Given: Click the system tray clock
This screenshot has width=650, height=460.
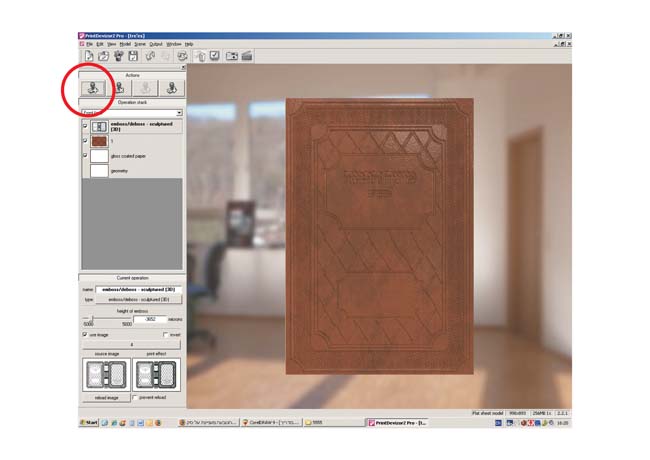Looking at the screenshot, I should click(x=563, y=423).
